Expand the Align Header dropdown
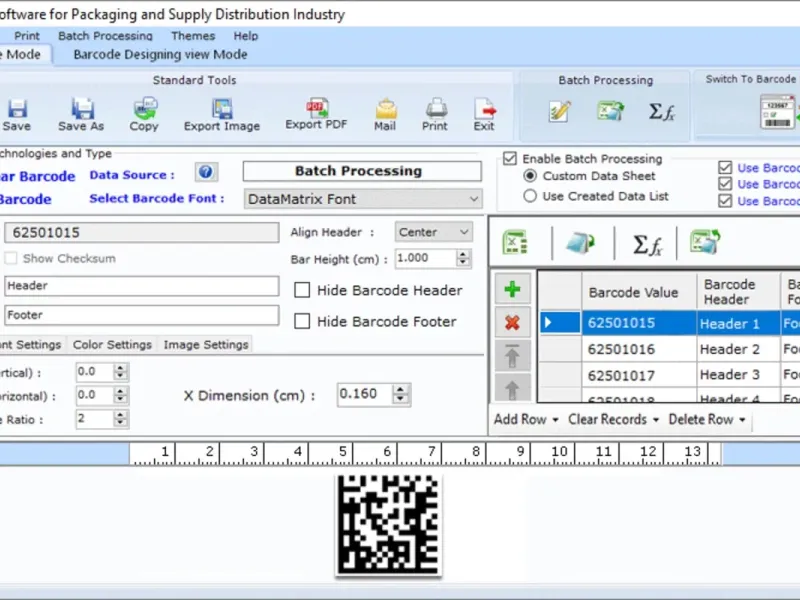Image resolution: width=800 pixels, height=600 pixels. (x=433, y=232)
